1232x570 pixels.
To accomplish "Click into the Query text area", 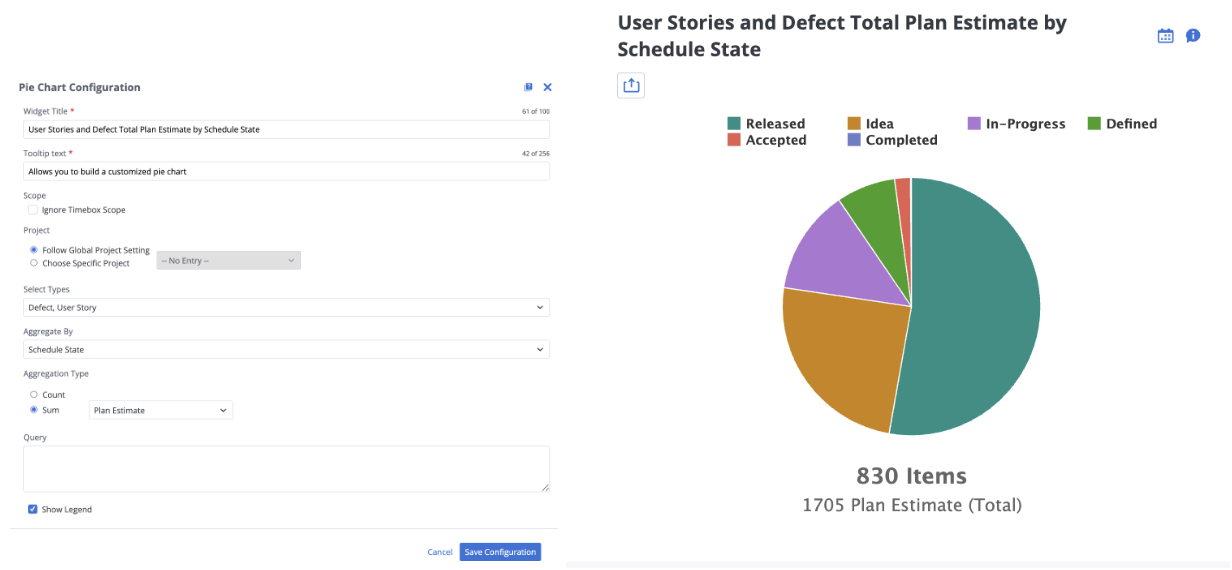I will (x=286, y=468).
